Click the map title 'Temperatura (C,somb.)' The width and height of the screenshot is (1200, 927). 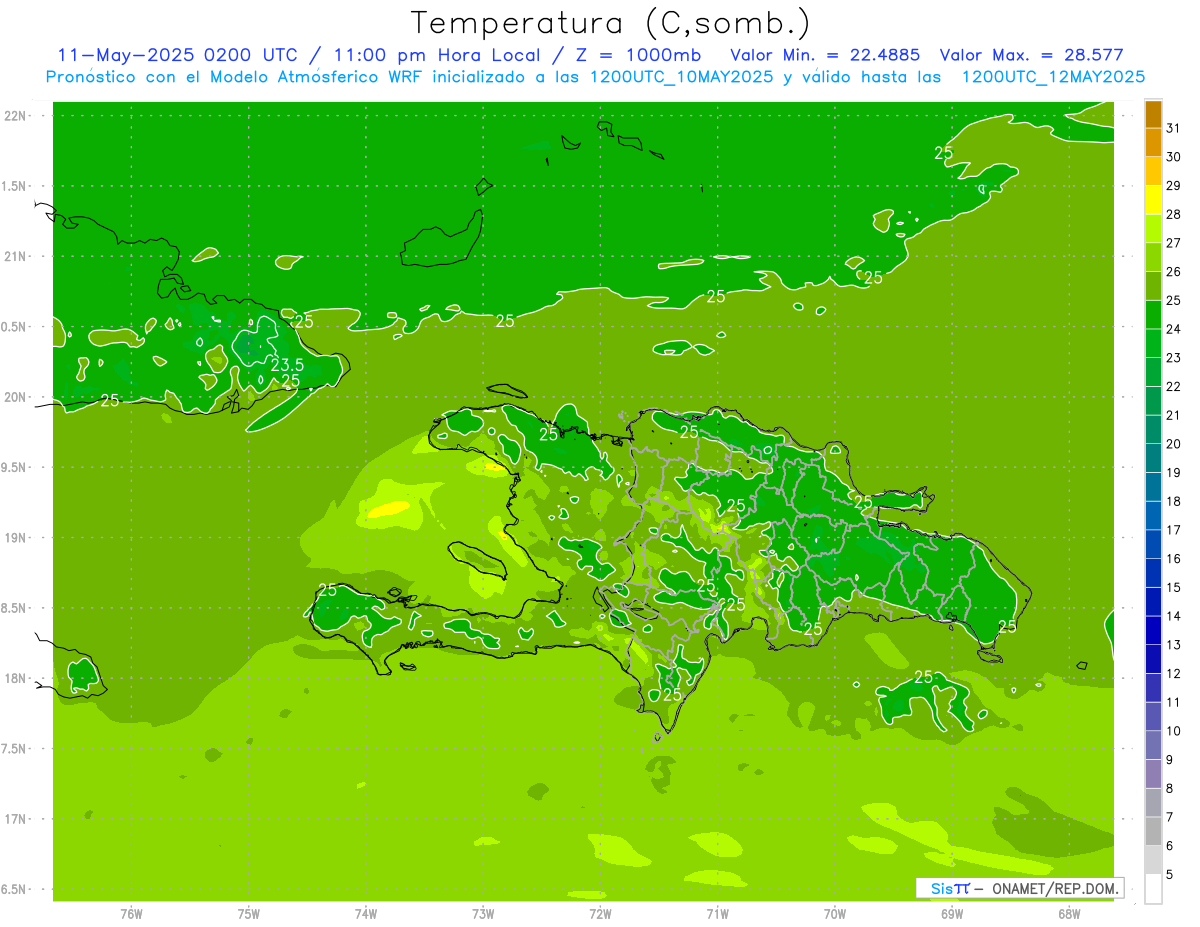coord(610,23)
